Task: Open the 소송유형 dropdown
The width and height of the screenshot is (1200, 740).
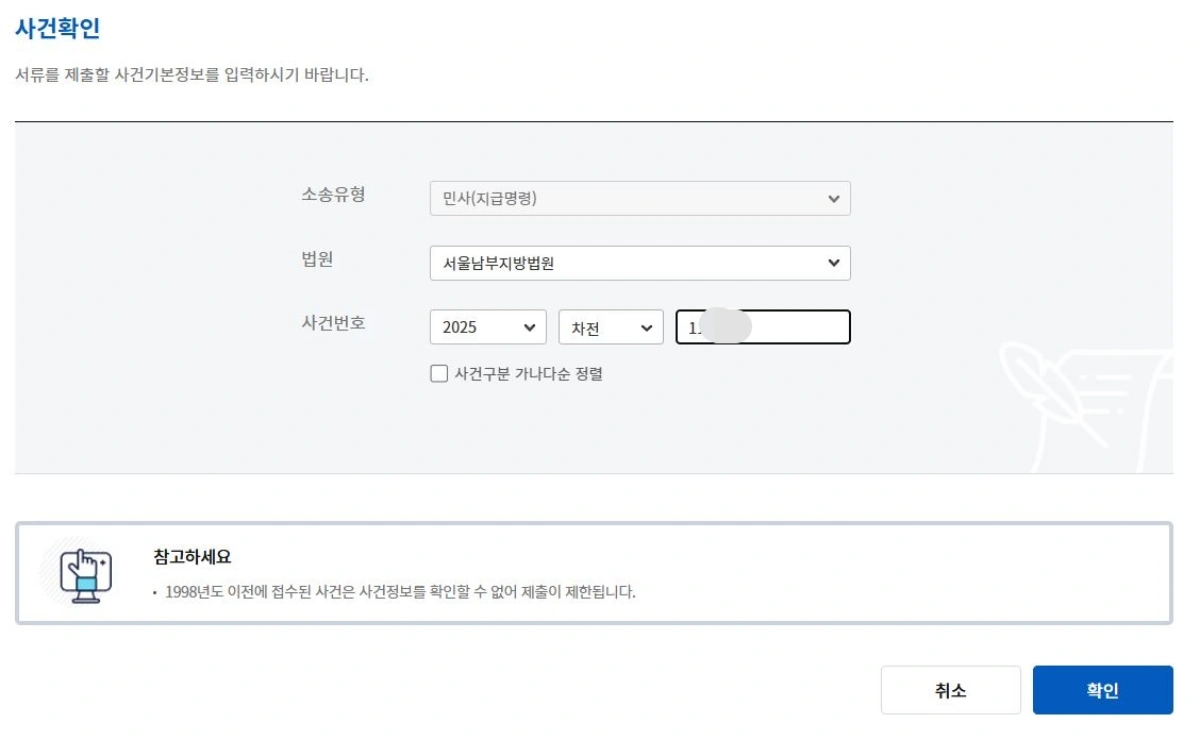Action: [640, 198]
